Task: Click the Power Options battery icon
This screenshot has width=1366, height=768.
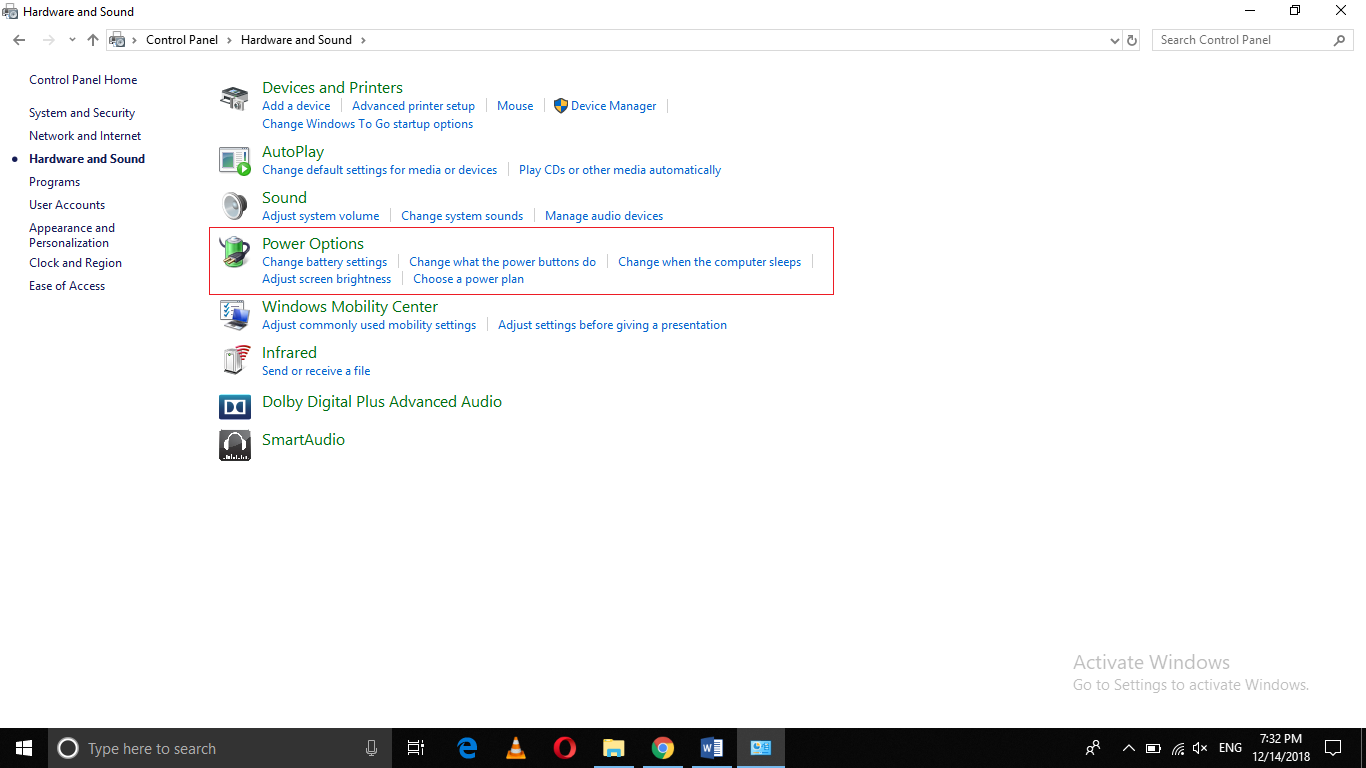Action: coord(234,252)
